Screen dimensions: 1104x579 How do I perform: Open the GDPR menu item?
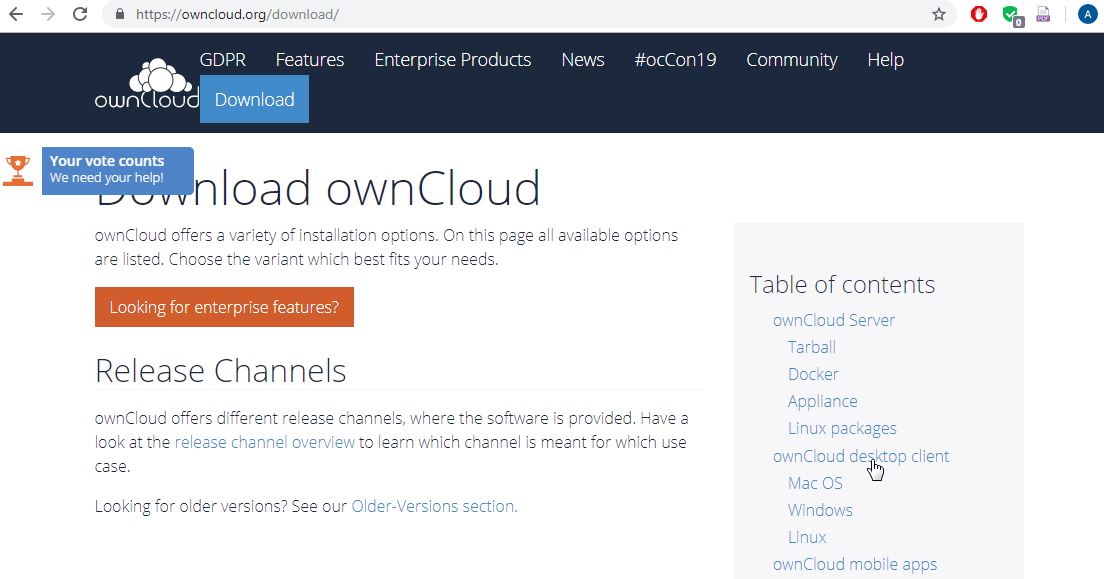click(x=222, y=60)
